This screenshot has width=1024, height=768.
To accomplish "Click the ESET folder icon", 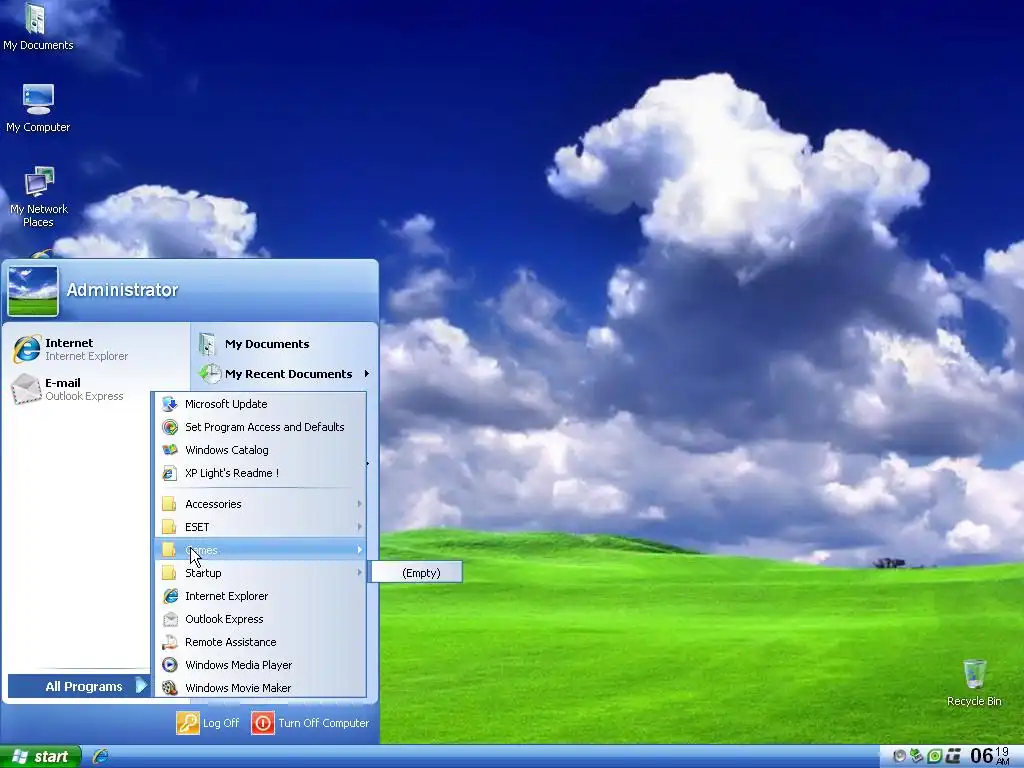I will coord(169,526).
